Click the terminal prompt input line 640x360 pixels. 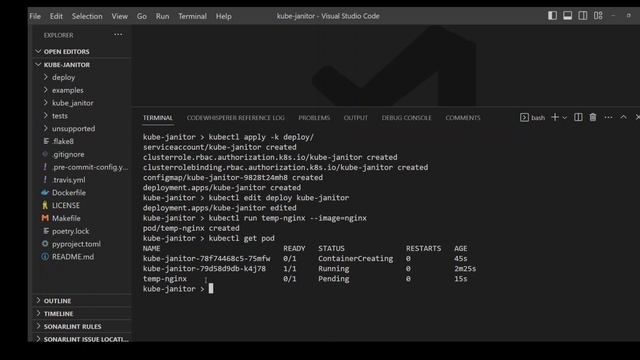pos(178,289)
